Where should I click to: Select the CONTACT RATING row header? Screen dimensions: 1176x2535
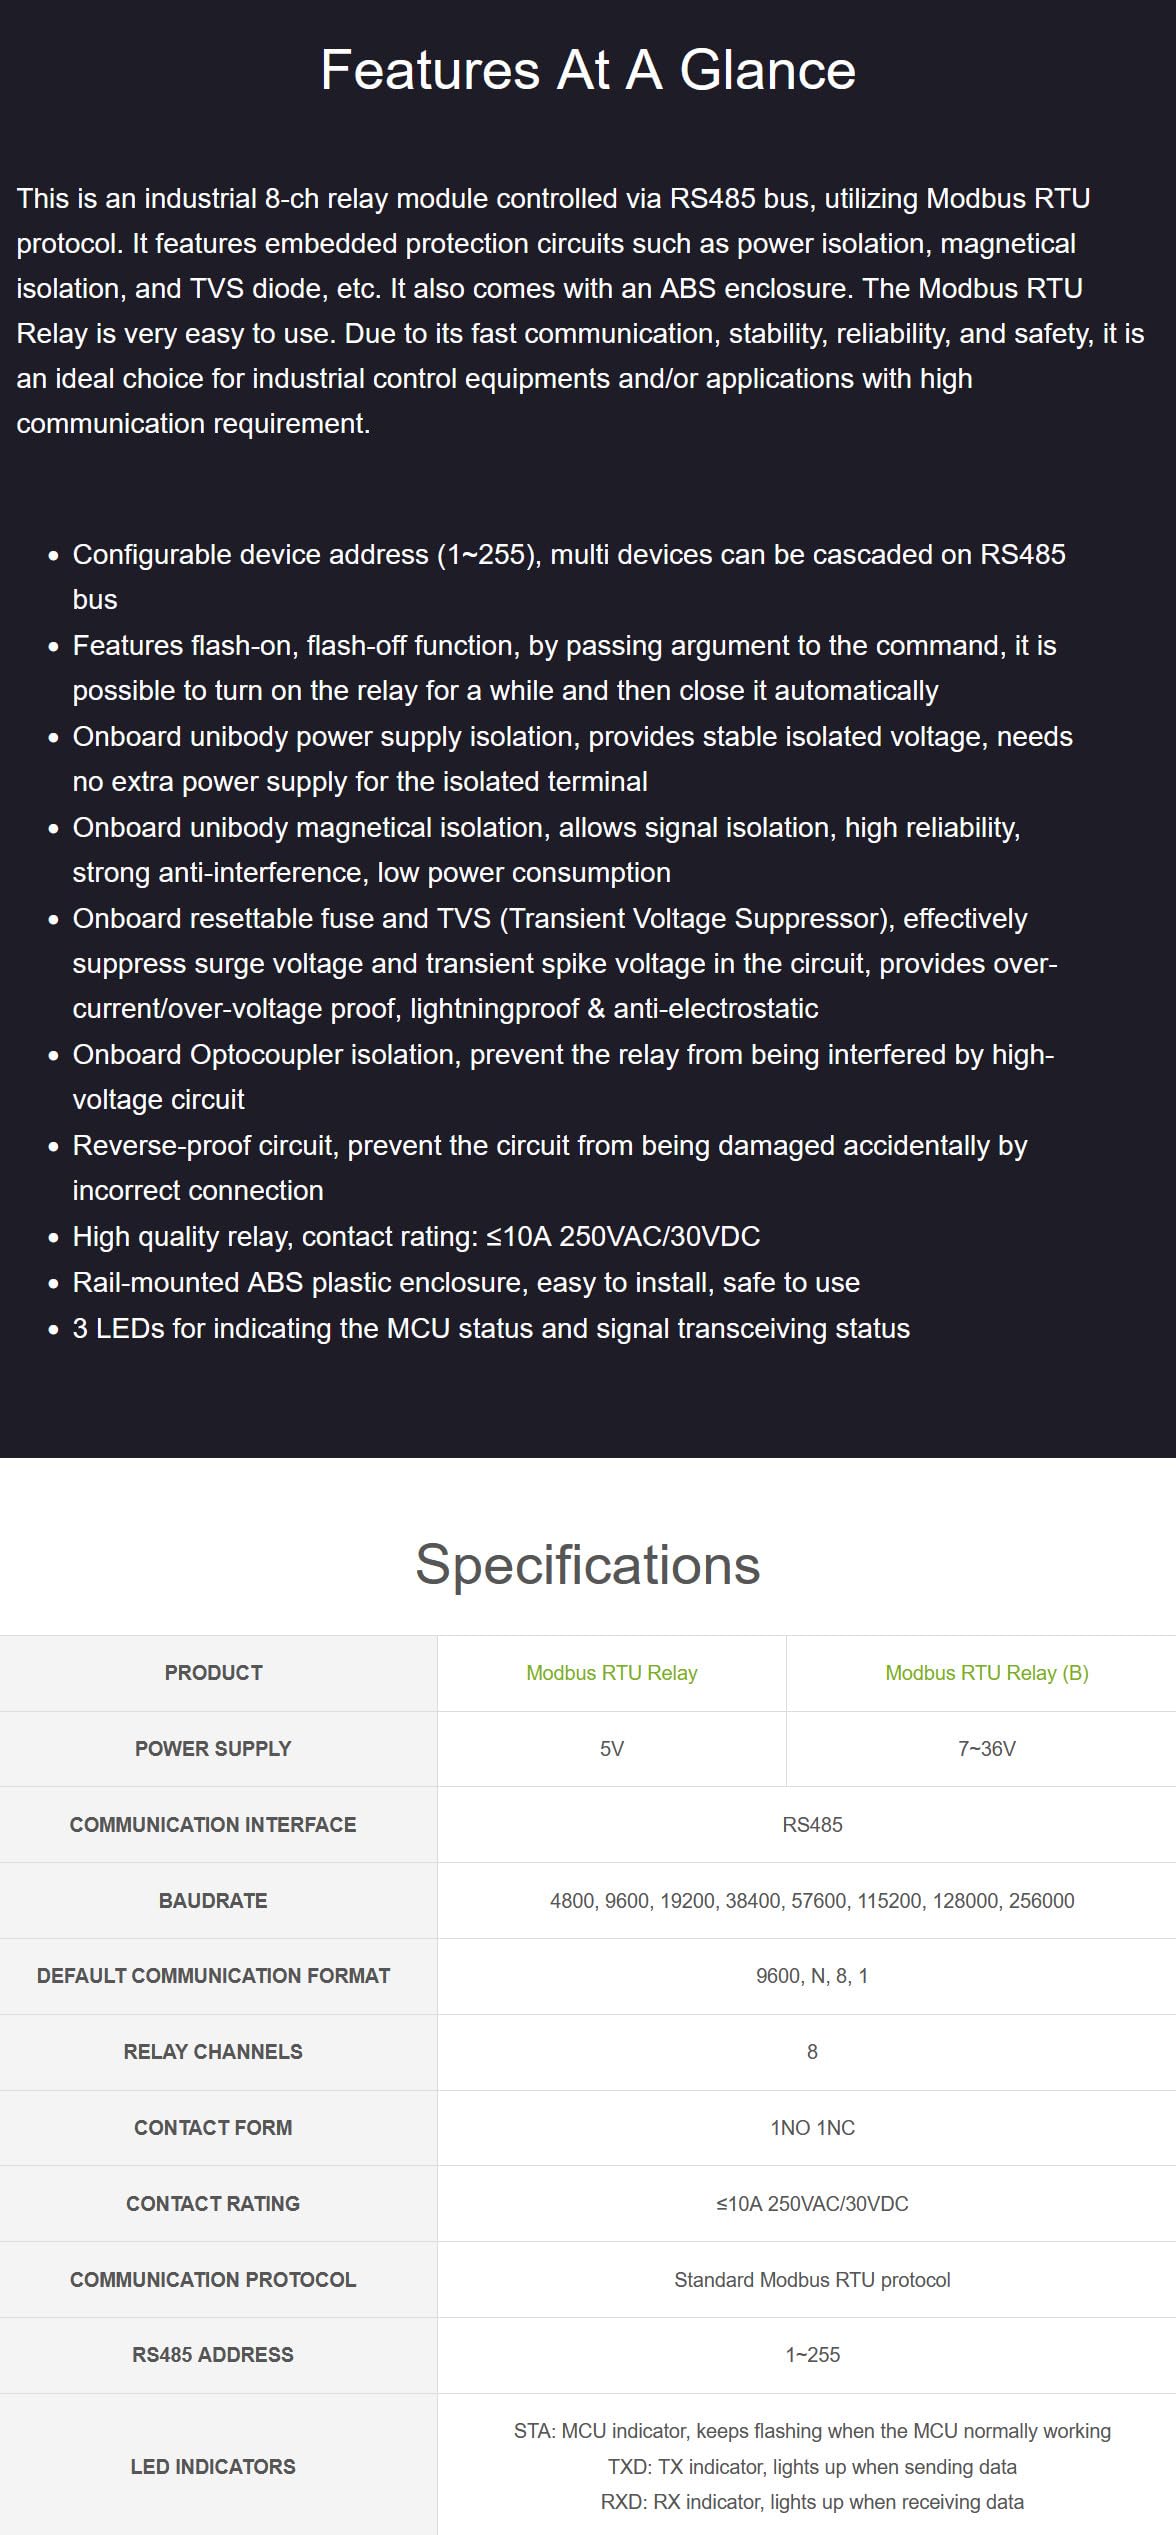pyautogui.click(x=213, y=2203)
